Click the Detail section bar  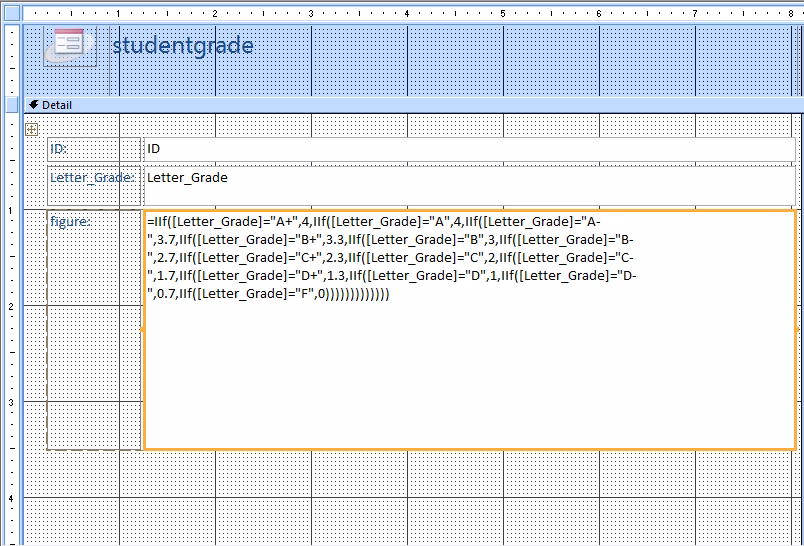point(400,104)
